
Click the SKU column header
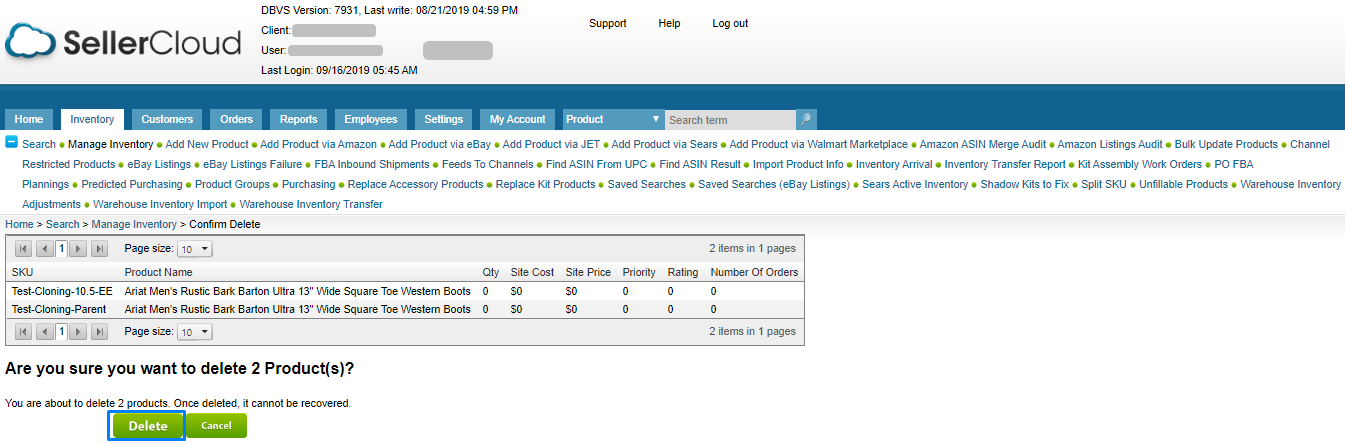[22, 272]
